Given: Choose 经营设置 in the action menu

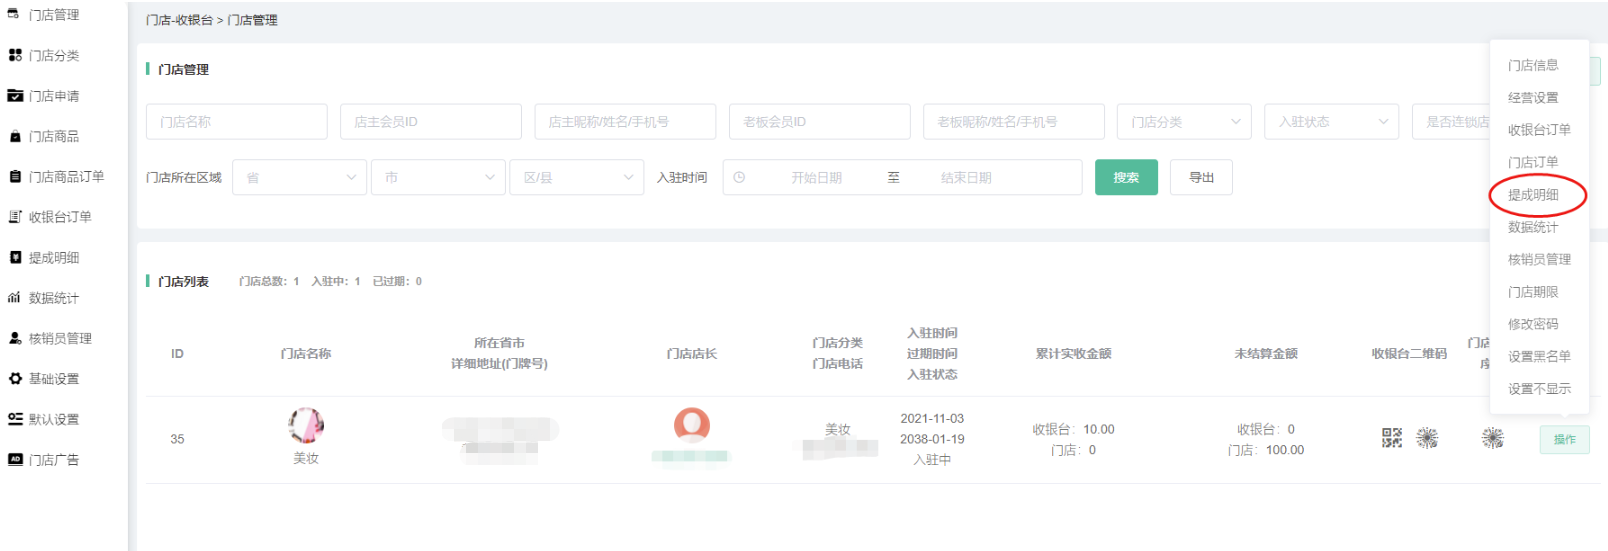Looking at the screenshot, I should pyautogui.click(x=1533, y=98).
